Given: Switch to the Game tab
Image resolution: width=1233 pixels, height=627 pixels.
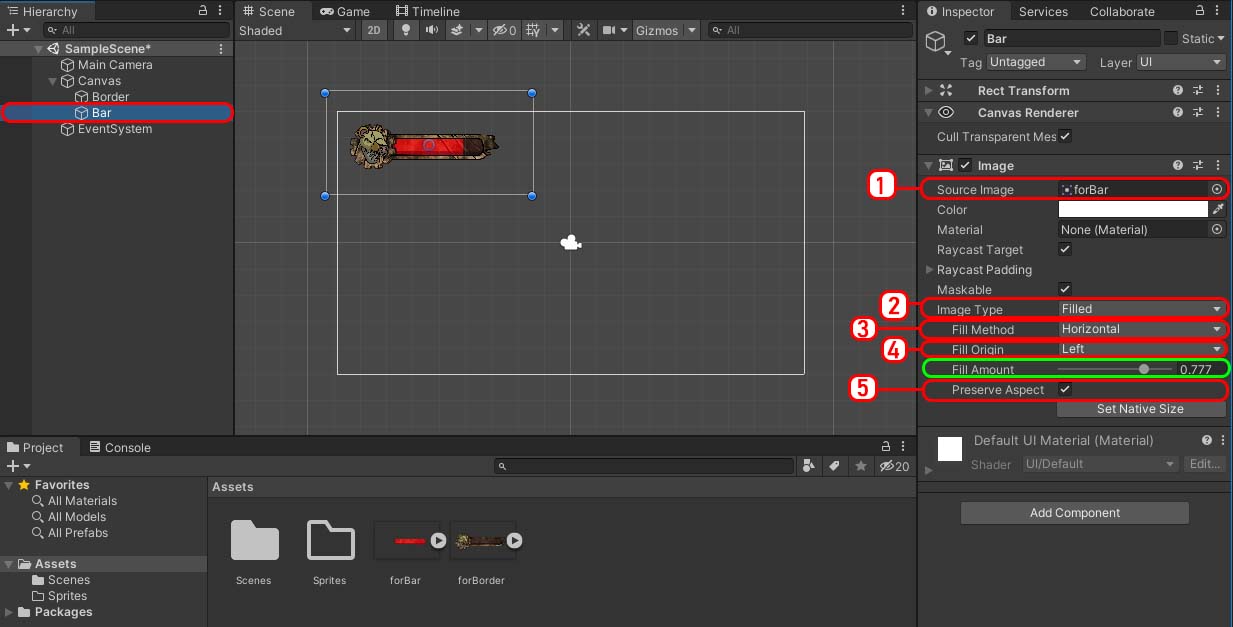Looking at the screenshot, I should pos(345,11).
